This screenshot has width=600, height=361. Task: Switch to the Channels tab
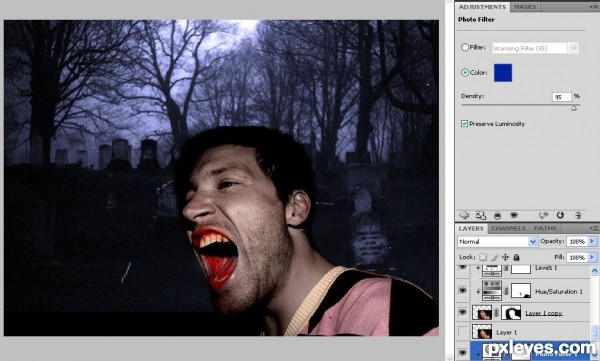508,229
